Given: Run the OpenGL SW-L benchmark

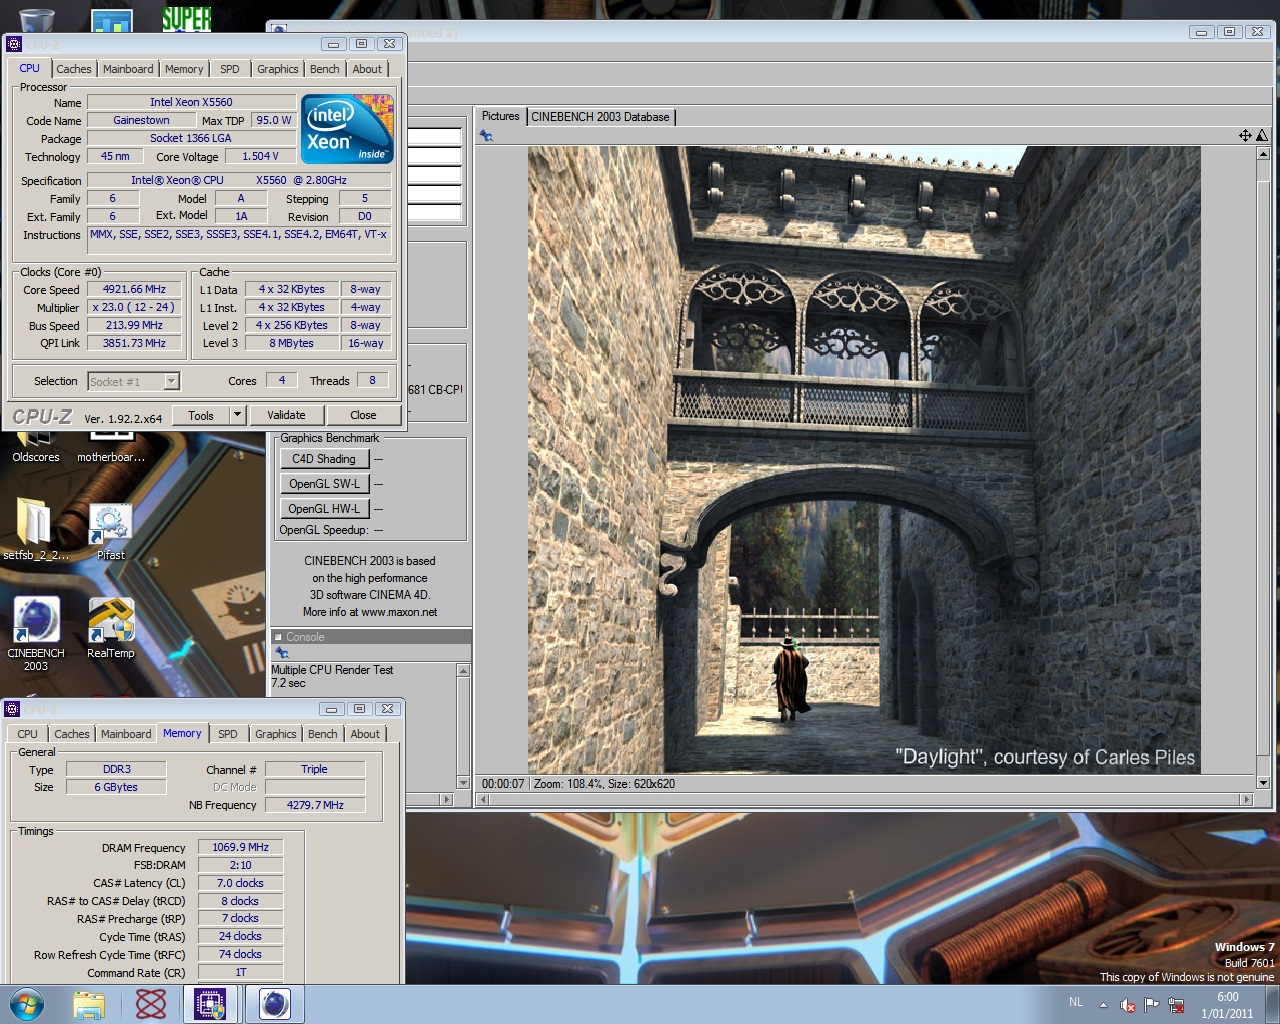Looking at the screenshot, I should (x=324, y=484).
